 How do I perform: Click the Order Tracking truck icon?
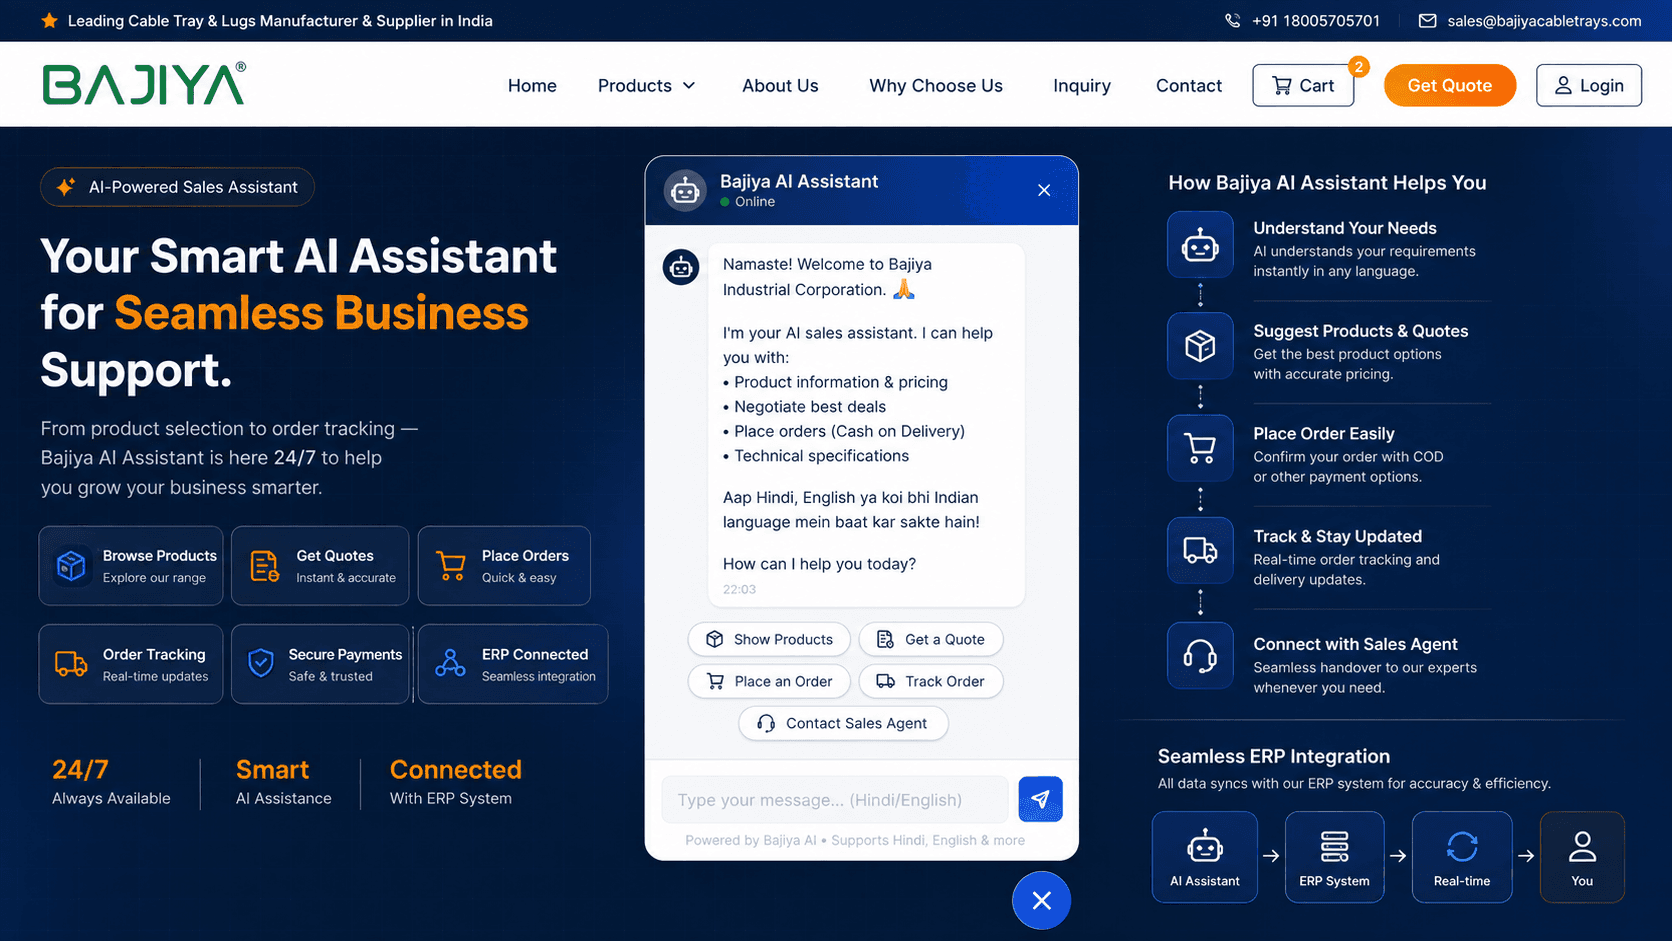[x=71, y=664]
